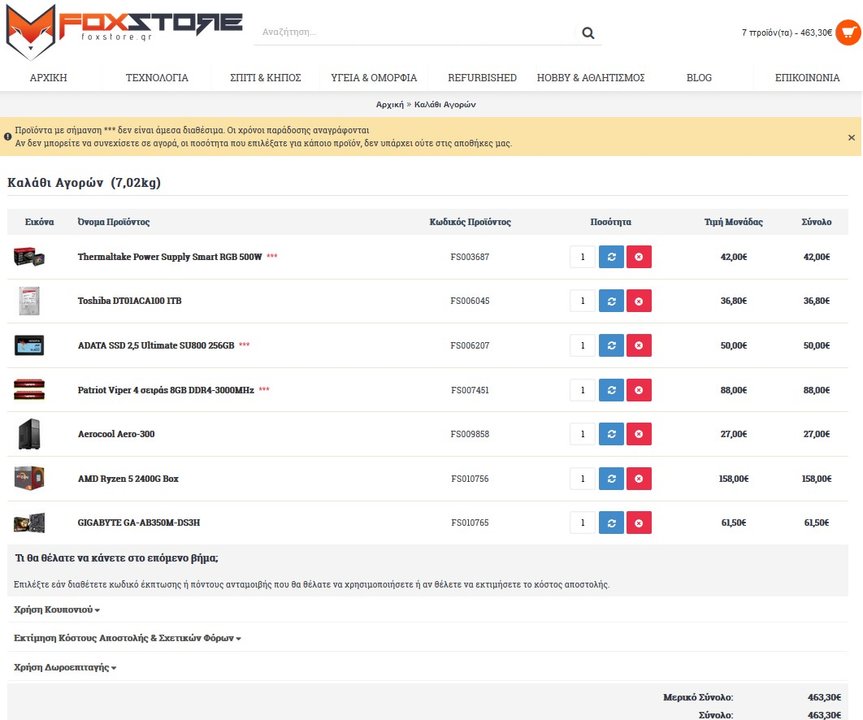Screen dimensions: 863x720
Task: Click the Αναζήτηση search field
Action: tap(416, 32)
